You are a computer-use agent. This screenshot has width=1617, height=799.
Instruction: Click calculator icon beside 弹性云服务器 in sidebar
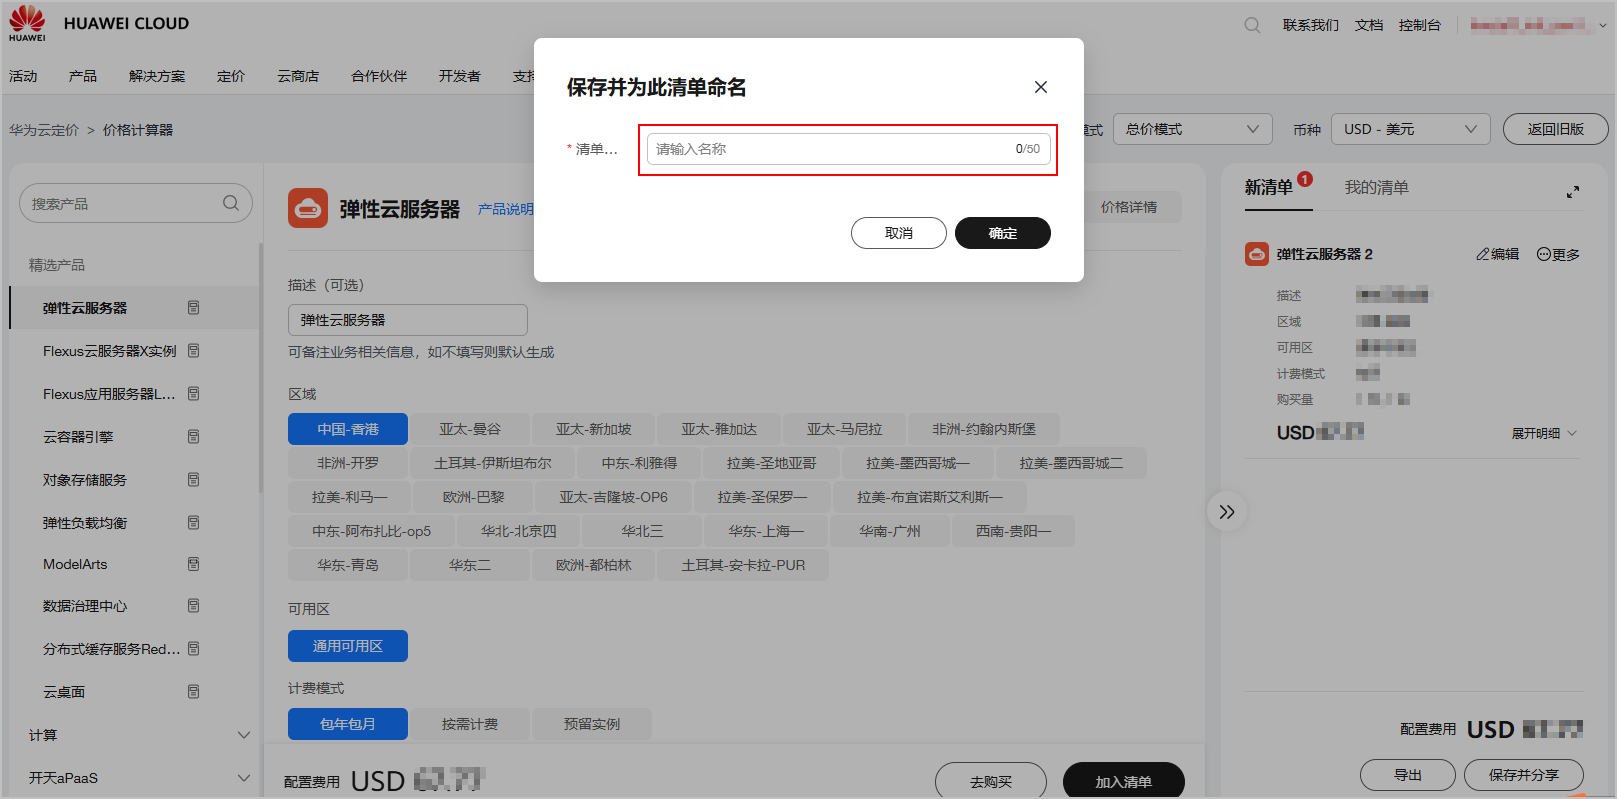click(x=194, y=308)
